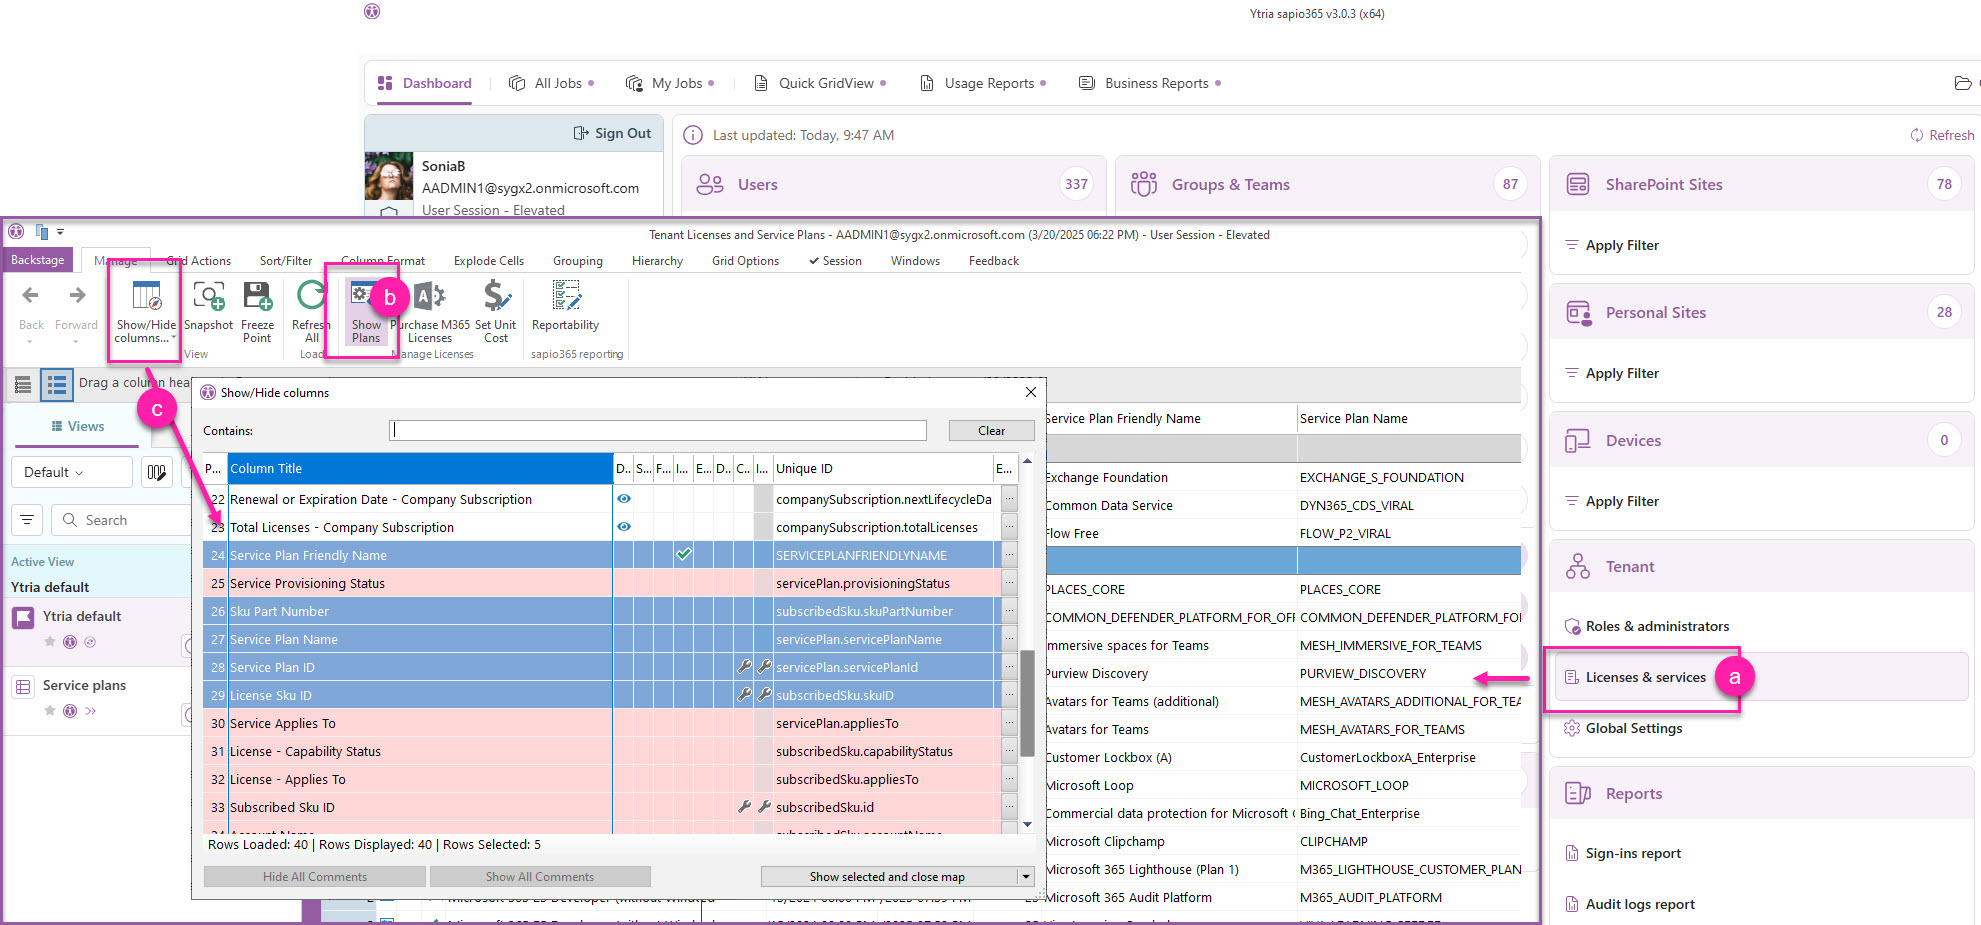This screenshot has width=1981, height=925.
Task: Open ellipsis for Renewal or Expiration Date row
Action: click(x=1009, y=499)
